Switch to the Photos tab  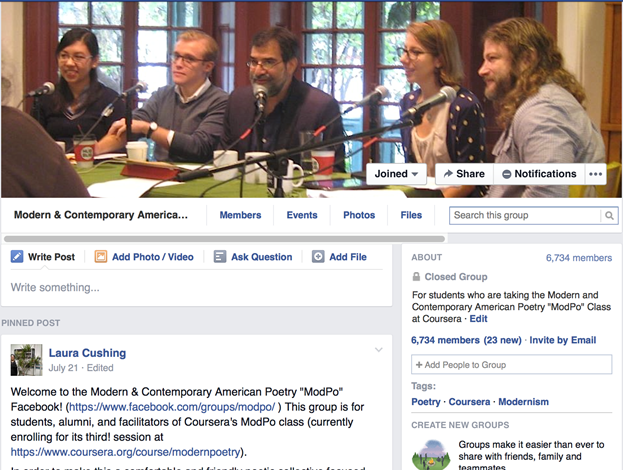click(x=359, y=215)
